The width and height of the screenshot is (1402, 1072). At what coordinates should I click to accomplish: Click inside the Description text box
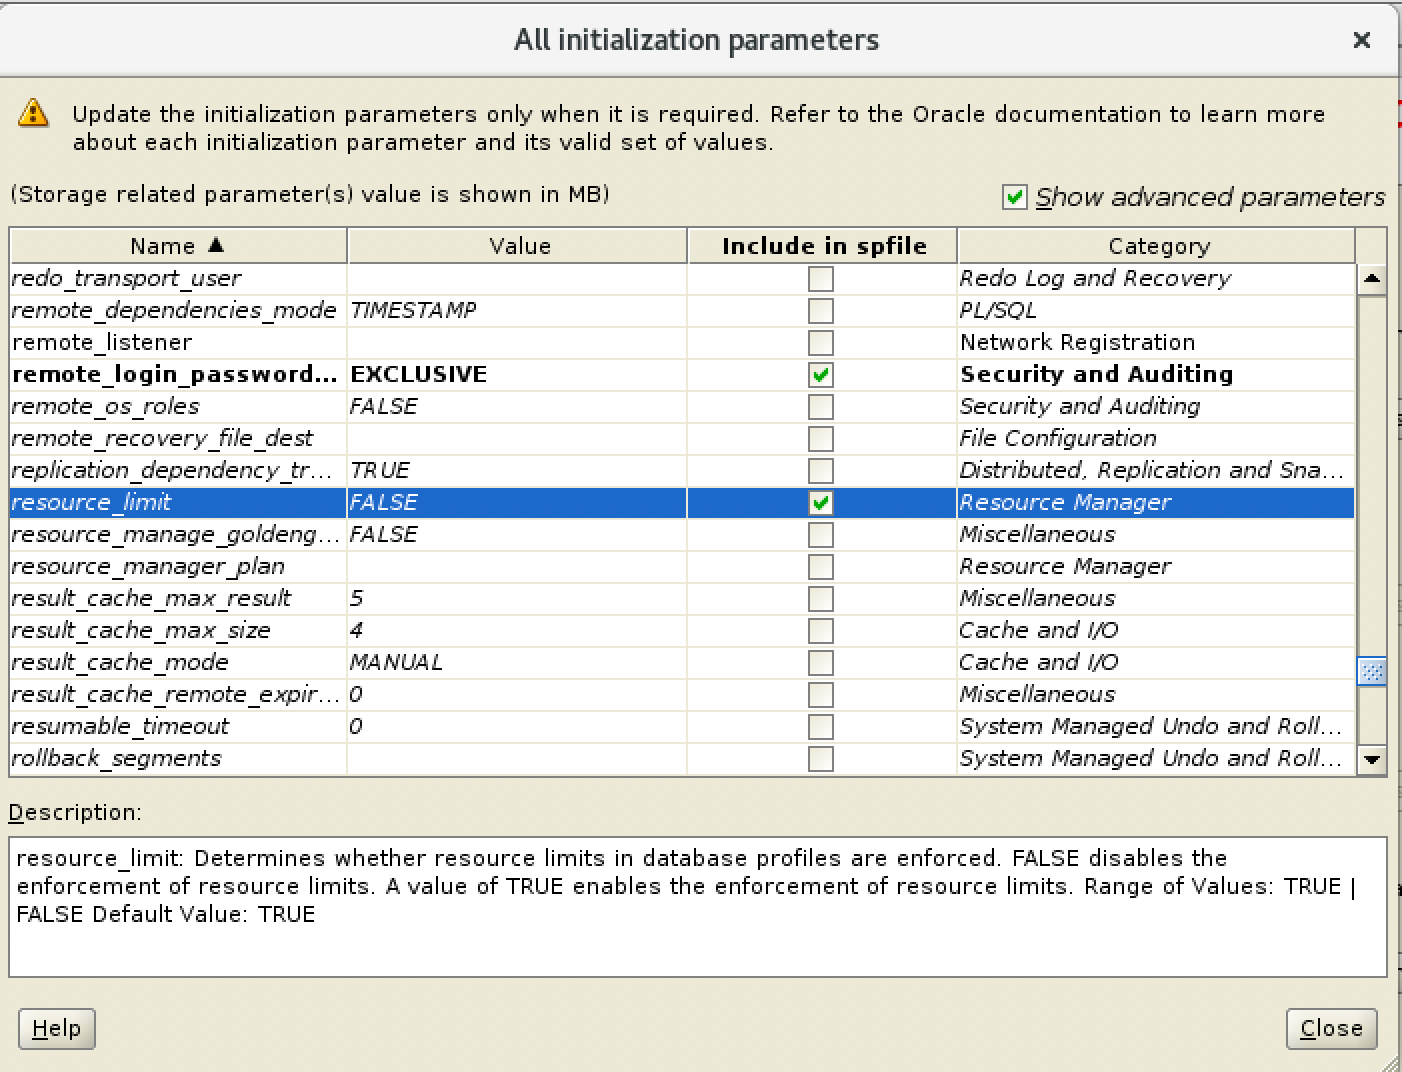tap(698, 907)
